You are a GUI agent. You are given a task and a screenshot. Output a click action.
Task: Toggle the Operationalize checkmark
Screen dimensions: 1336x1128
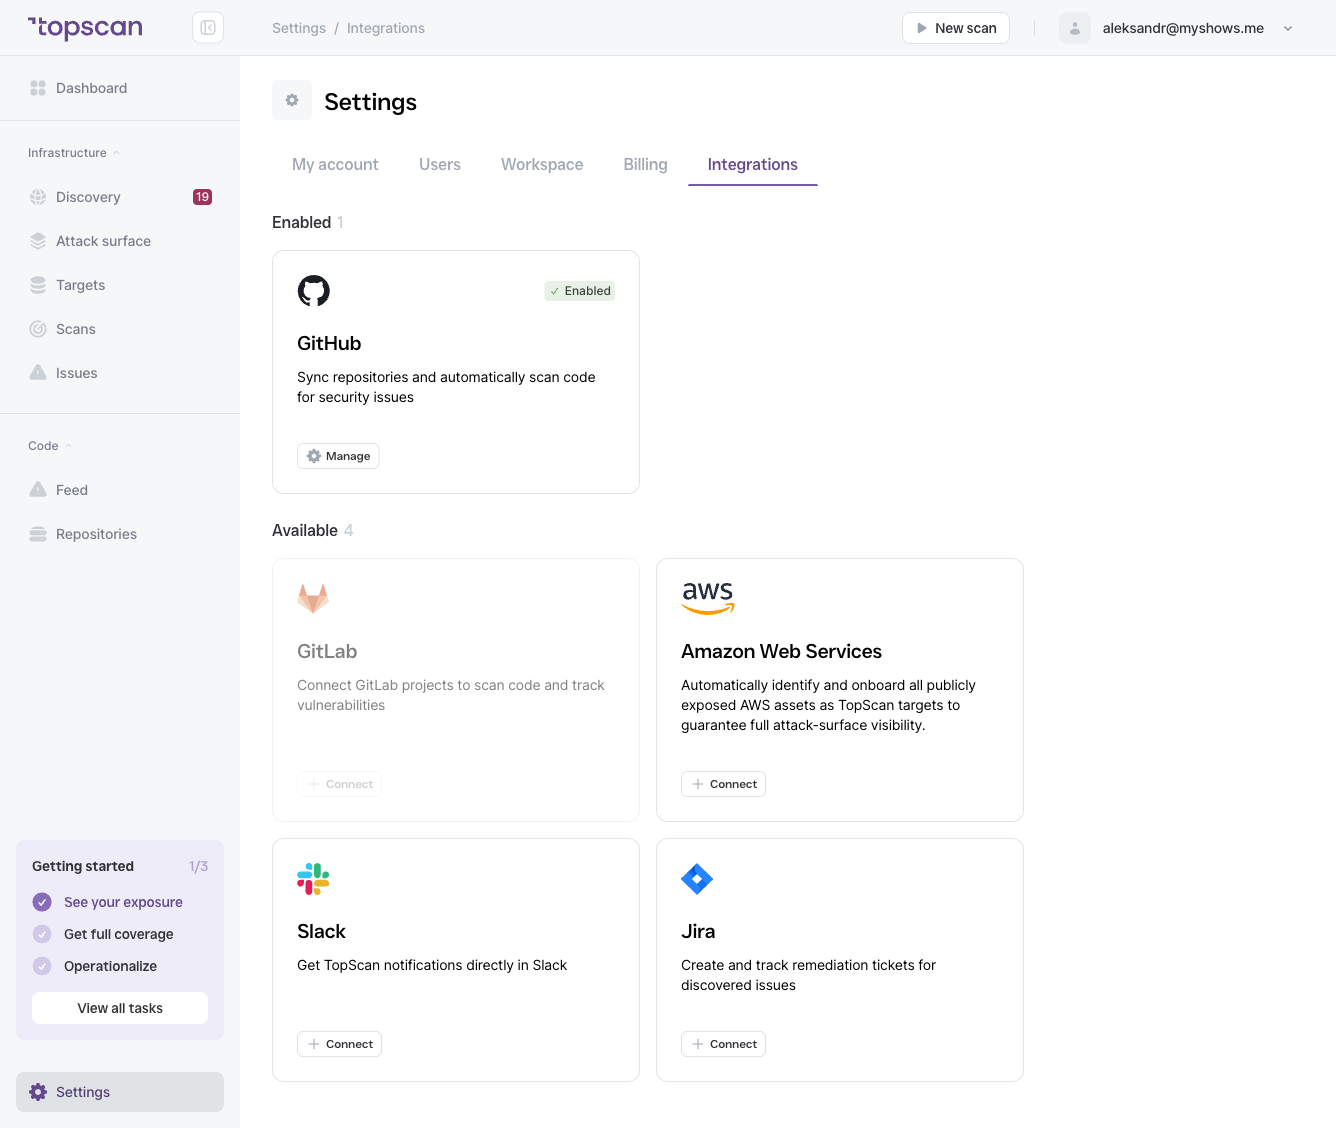point(42,966)
